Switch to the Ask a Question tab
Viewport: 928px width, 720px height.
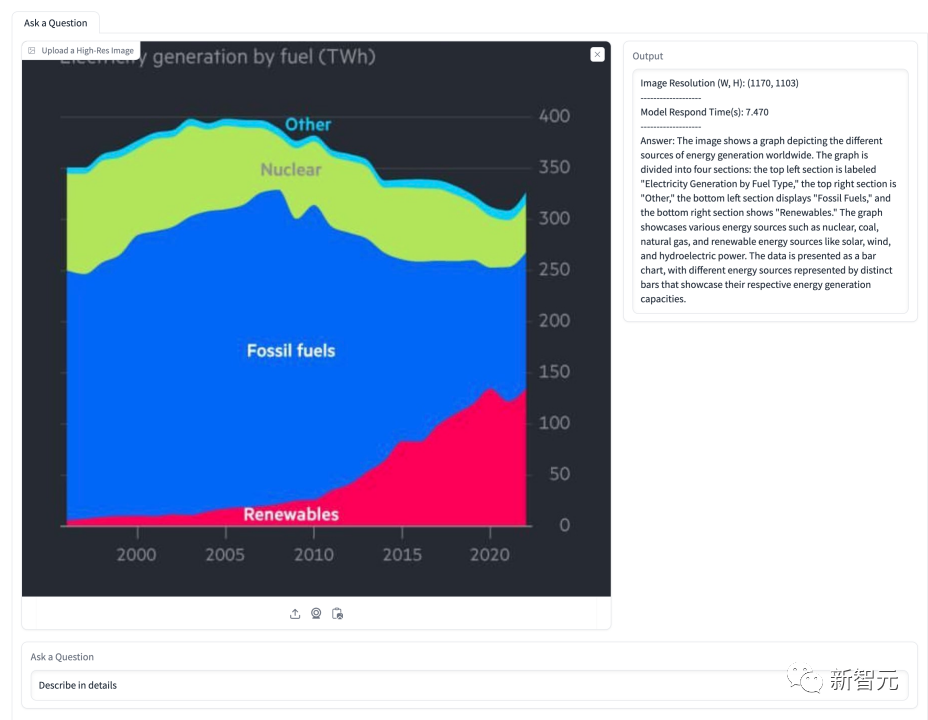coord(56,23)
